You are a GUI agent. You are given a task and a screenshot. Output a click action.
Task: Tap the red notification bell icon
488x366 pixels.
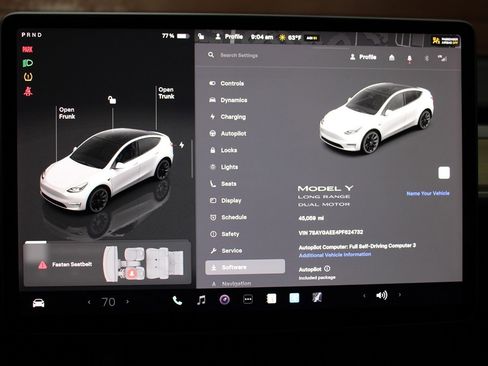click(410, 59)
